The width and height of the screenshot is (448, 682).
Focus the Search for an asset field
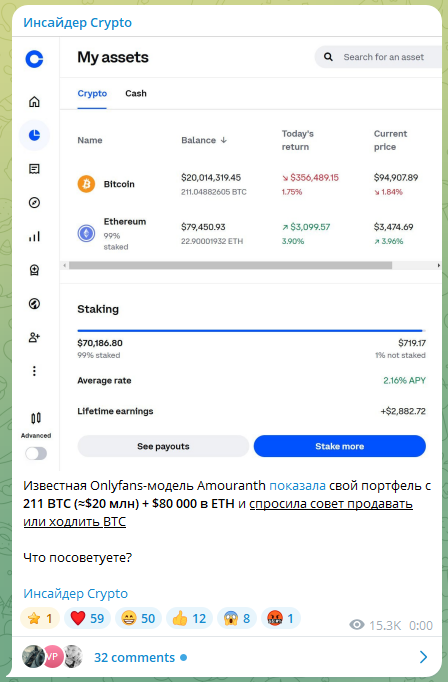click(378, 57)
